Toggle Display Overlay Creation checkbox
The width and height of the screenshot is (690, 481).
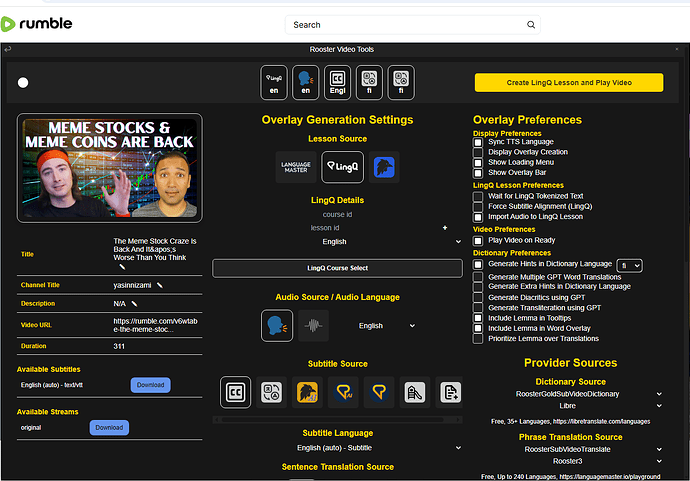pos(478,152)
